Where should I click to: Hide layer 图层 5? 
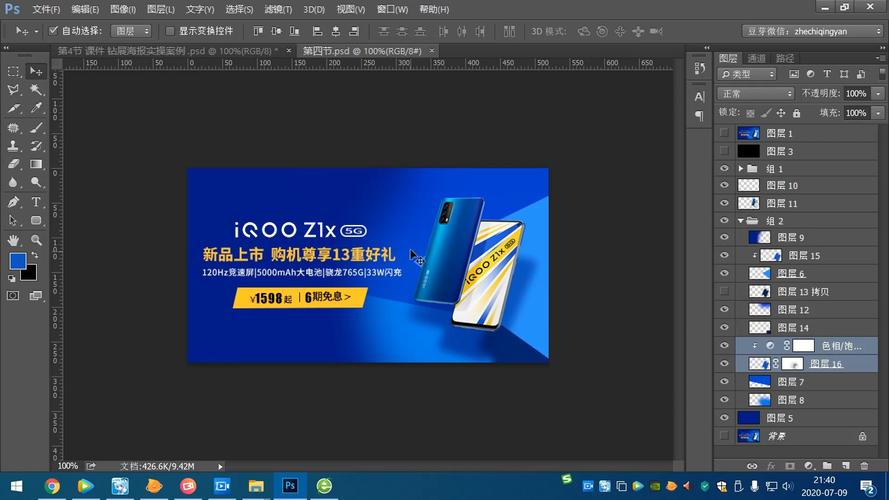[x=724, y=418]
